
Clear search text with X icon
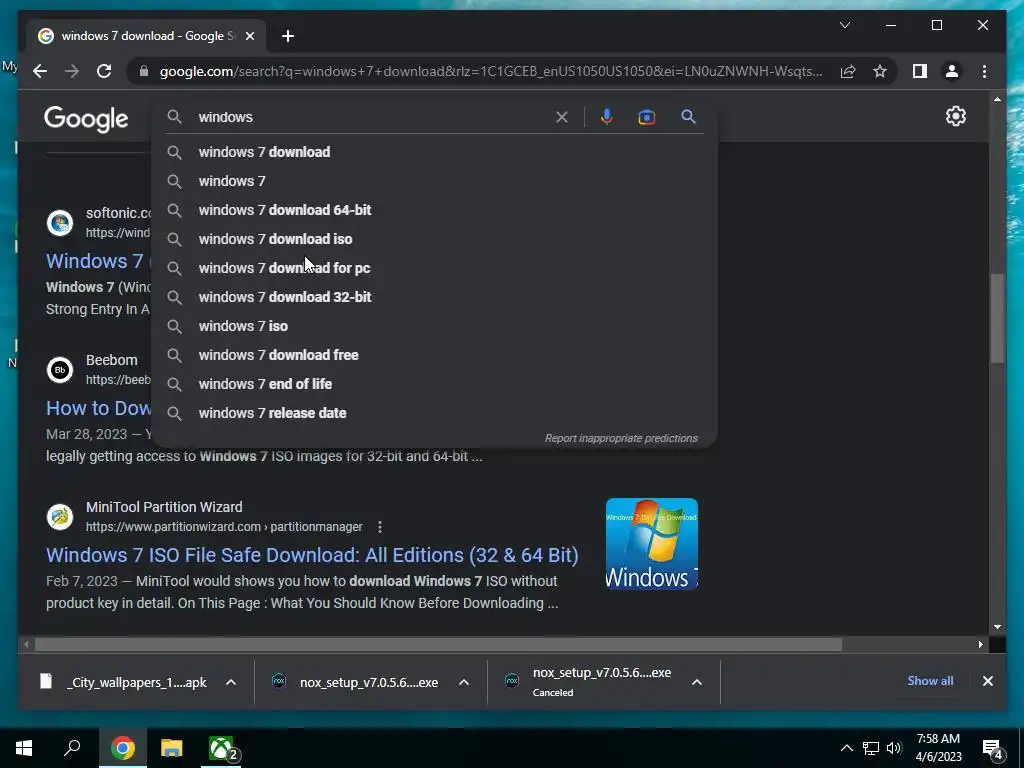[562, 118]
